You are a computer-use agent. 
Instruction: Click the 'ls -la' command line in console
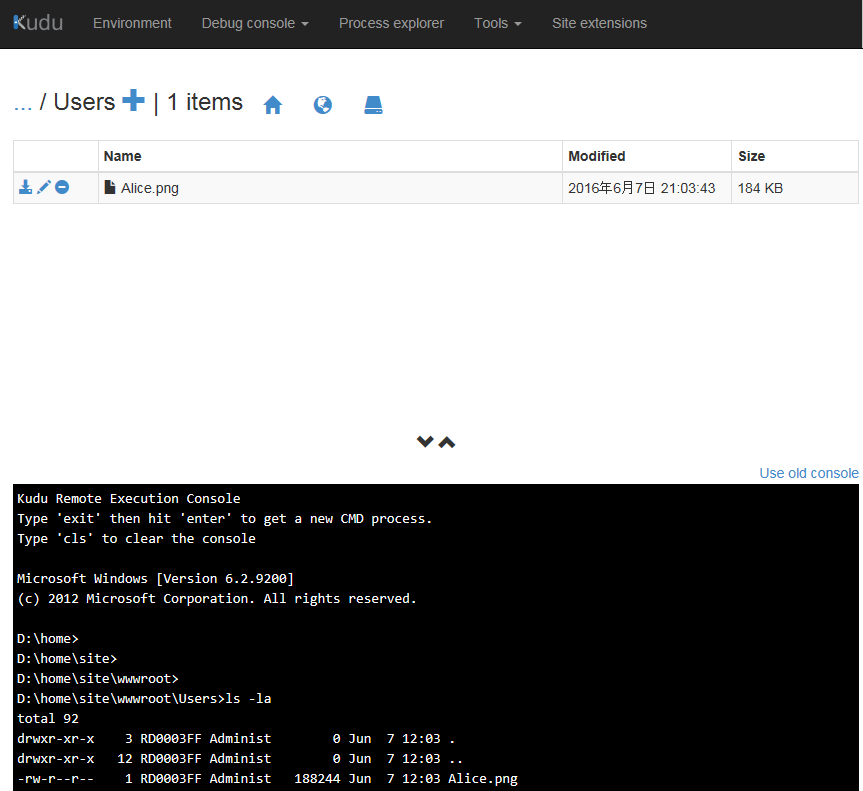[x=144, y=699]
